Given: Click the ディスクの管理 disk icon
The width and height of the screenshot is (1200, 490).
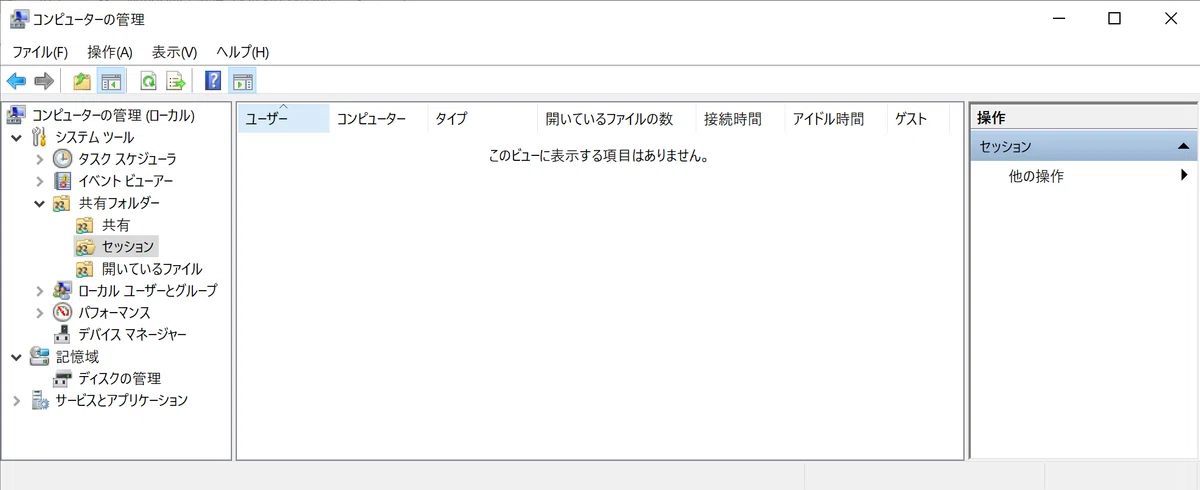Looking at the screenshot, I should tap(62, 379).
